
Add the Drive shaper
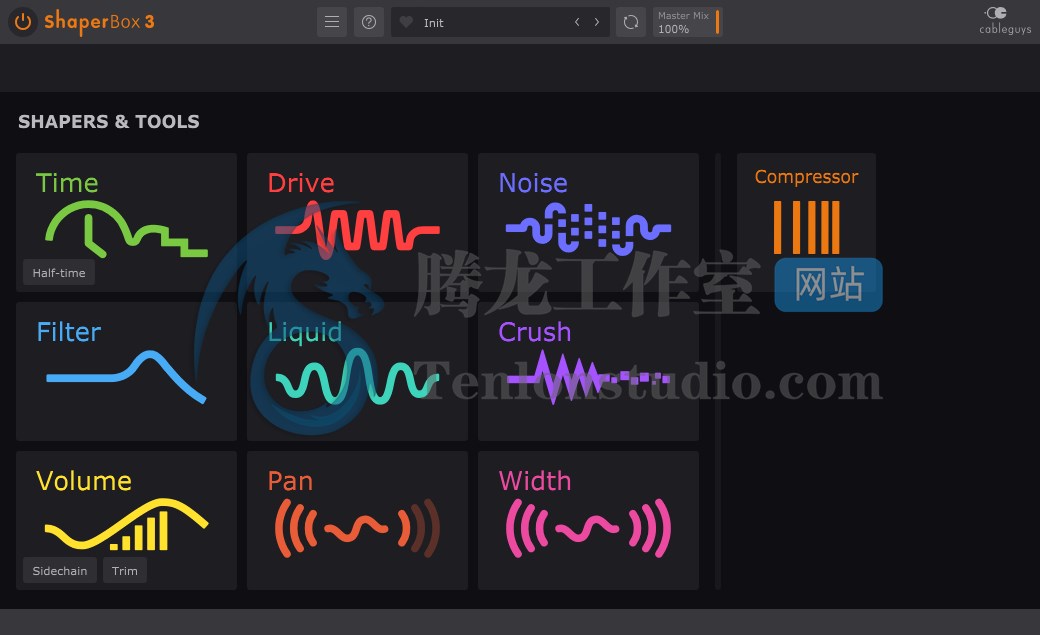[358, 222]
